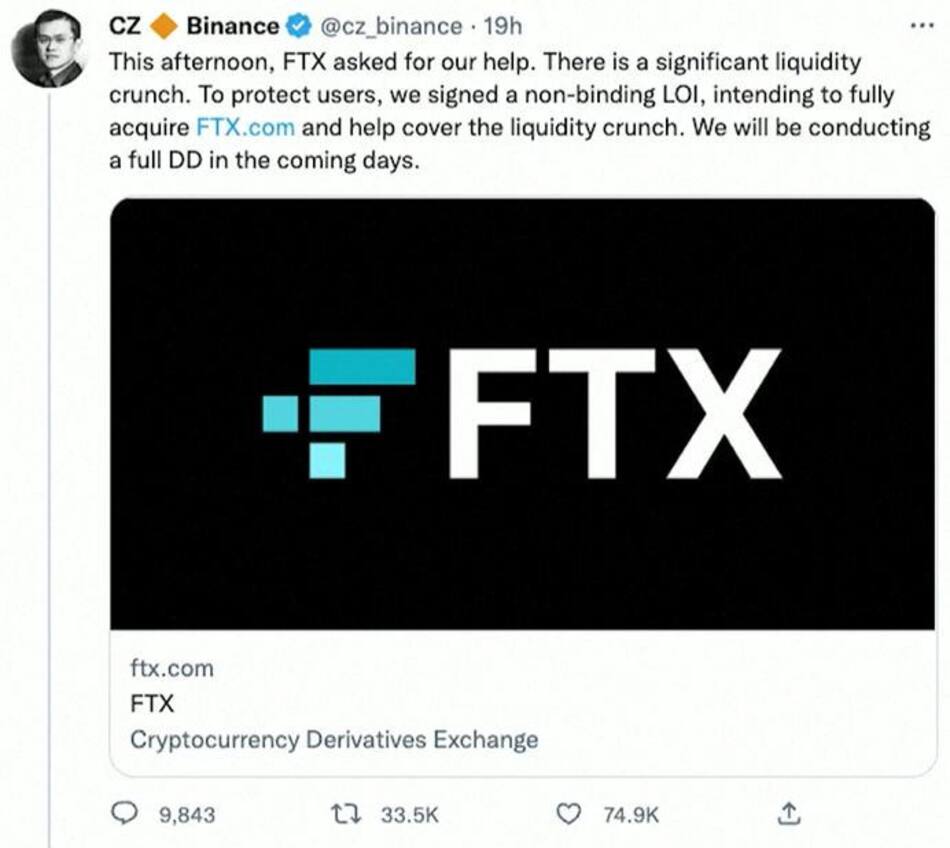Click the ftx.com domain in link card
950x848 pixels.
point(172,668)
